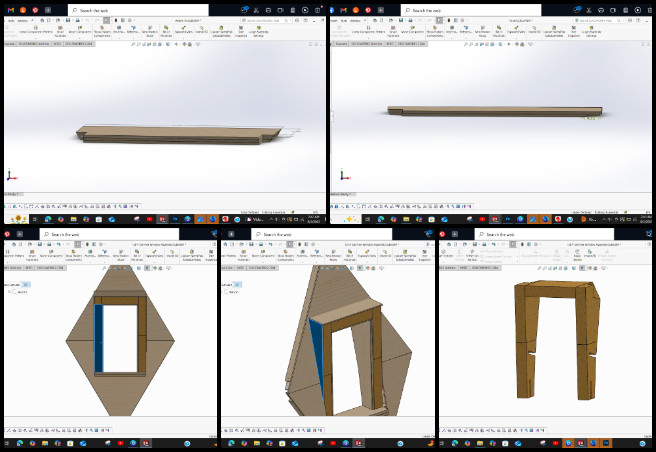The image size is (656, 452).
Task: Click Show Hidden Components in the tilted diamond window
Action: [286, 254]
